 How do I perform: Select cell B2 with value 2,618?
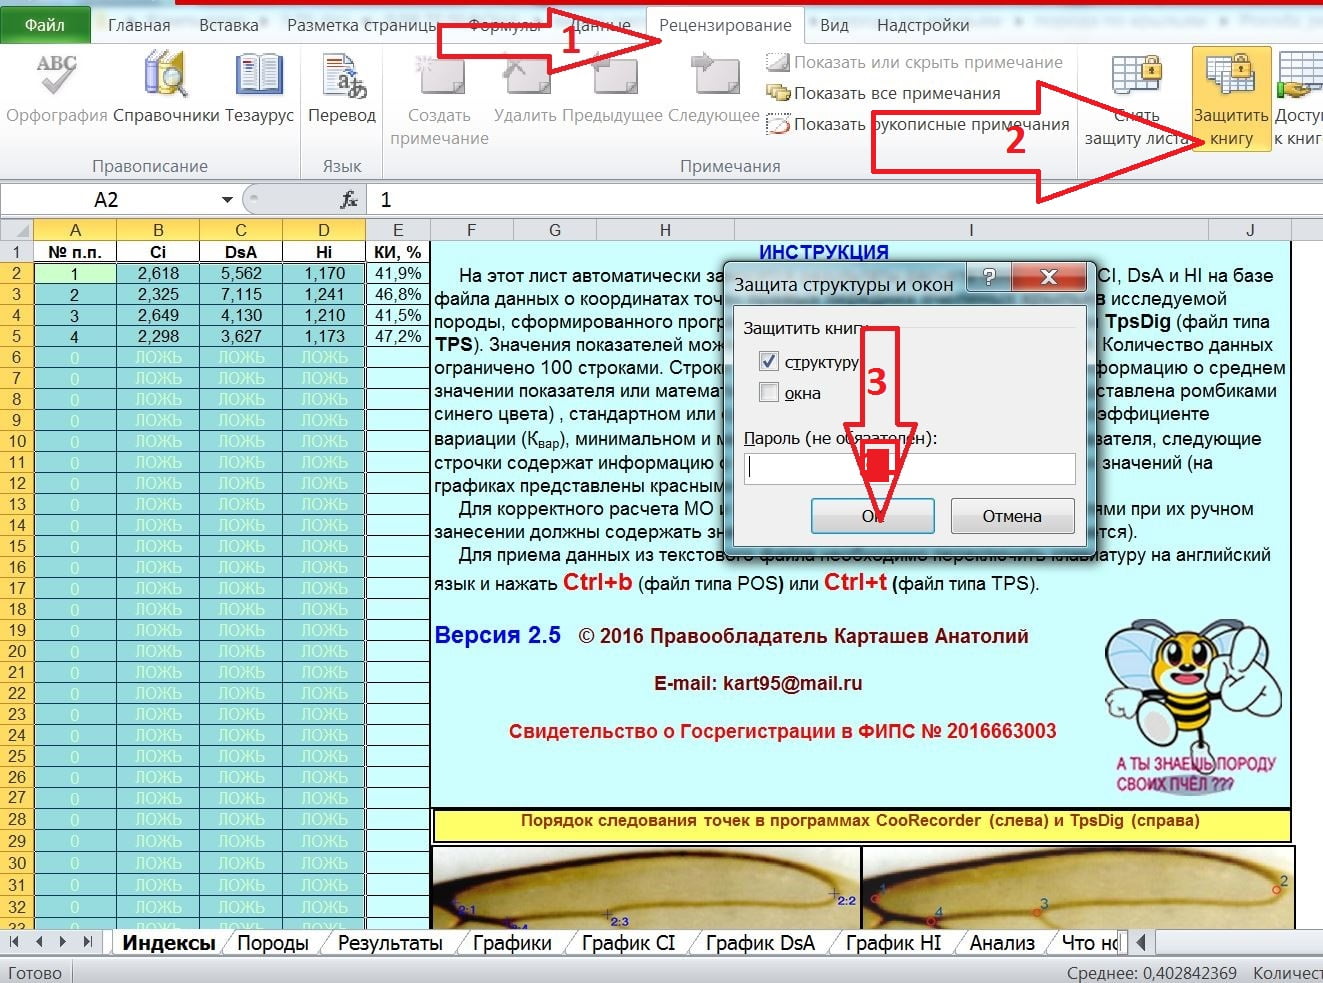click(158, 273)
